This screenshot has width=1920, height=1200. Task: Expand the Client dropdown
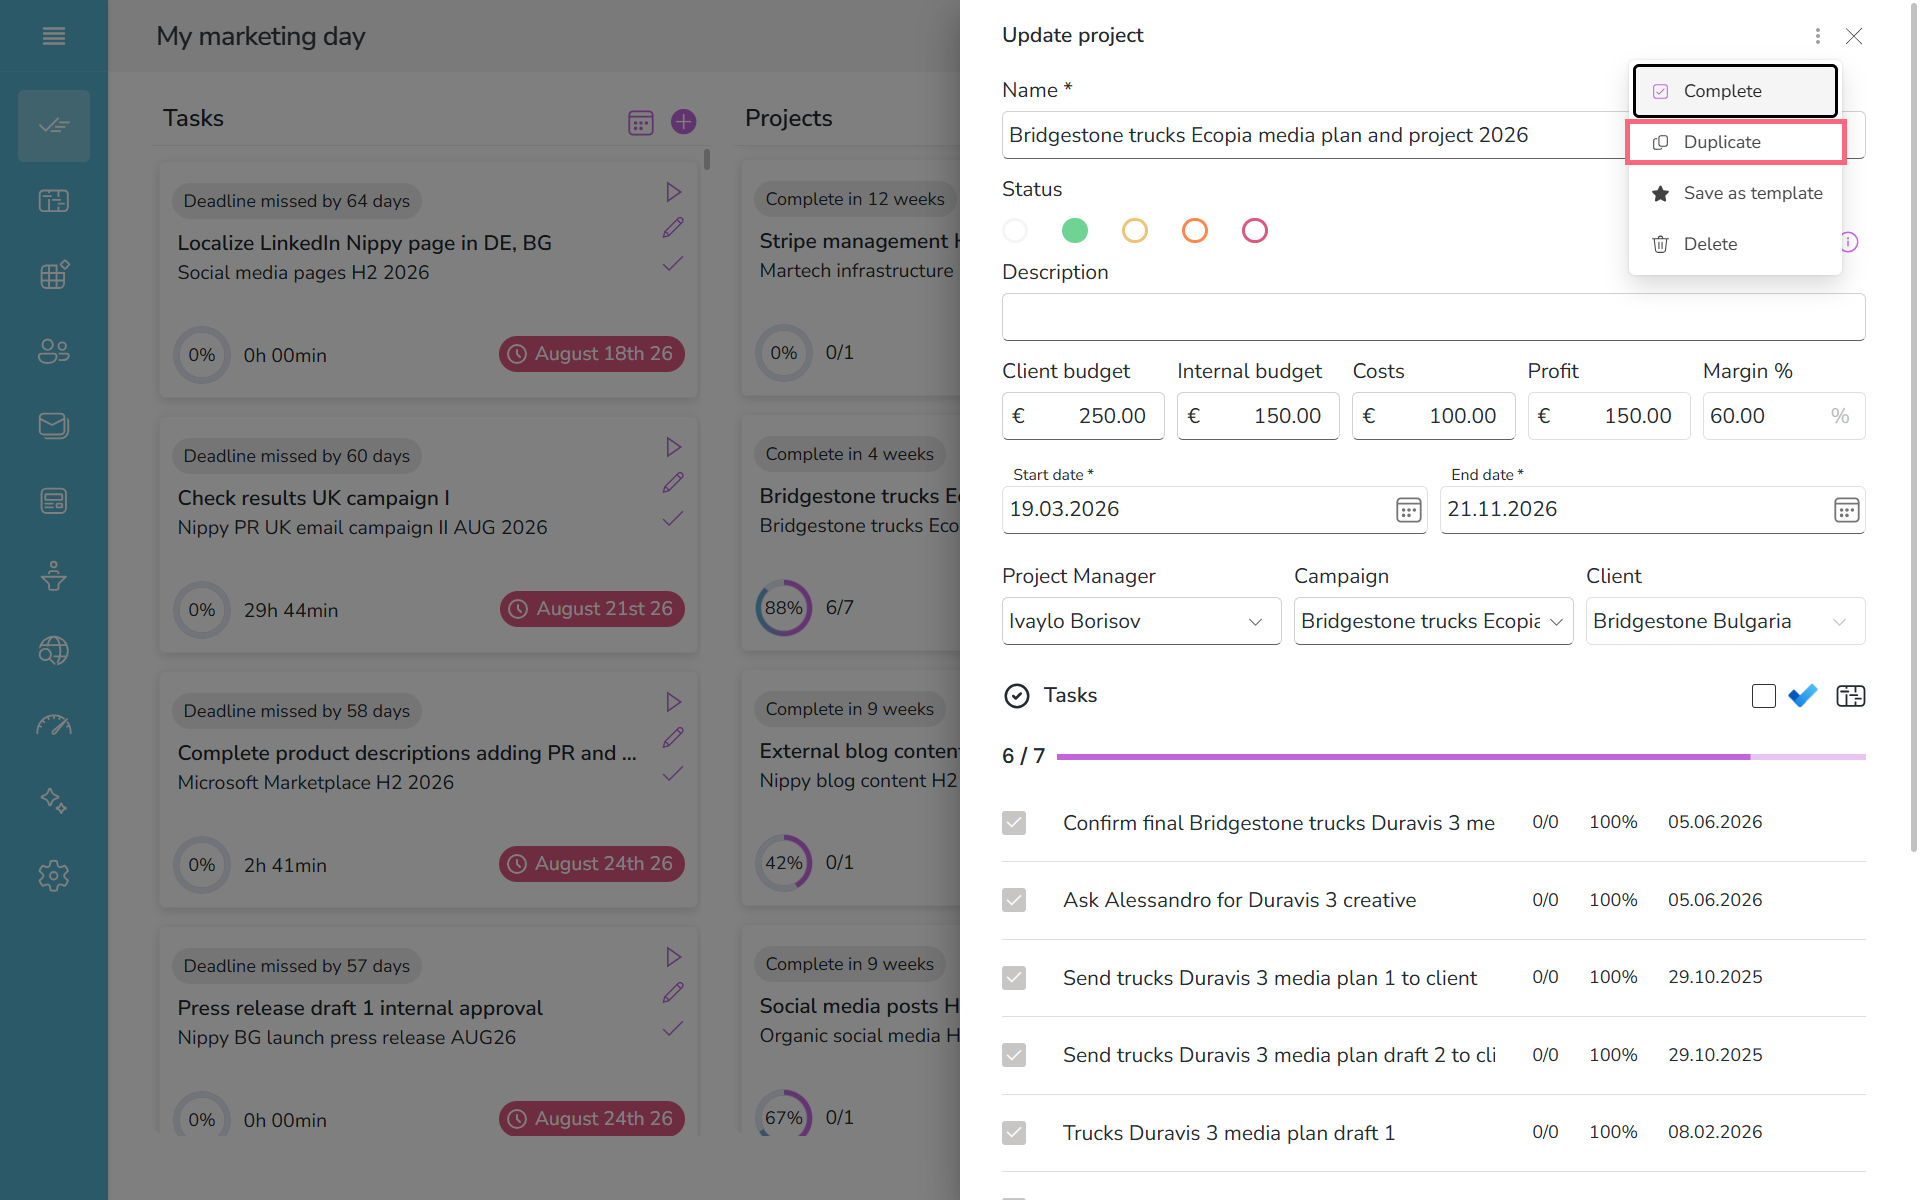[x=1725, y=621]
